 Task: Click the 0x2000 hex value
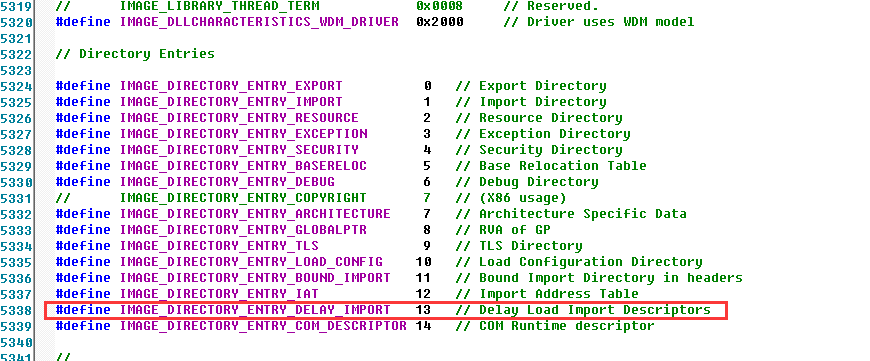click(x=439, y=23)
